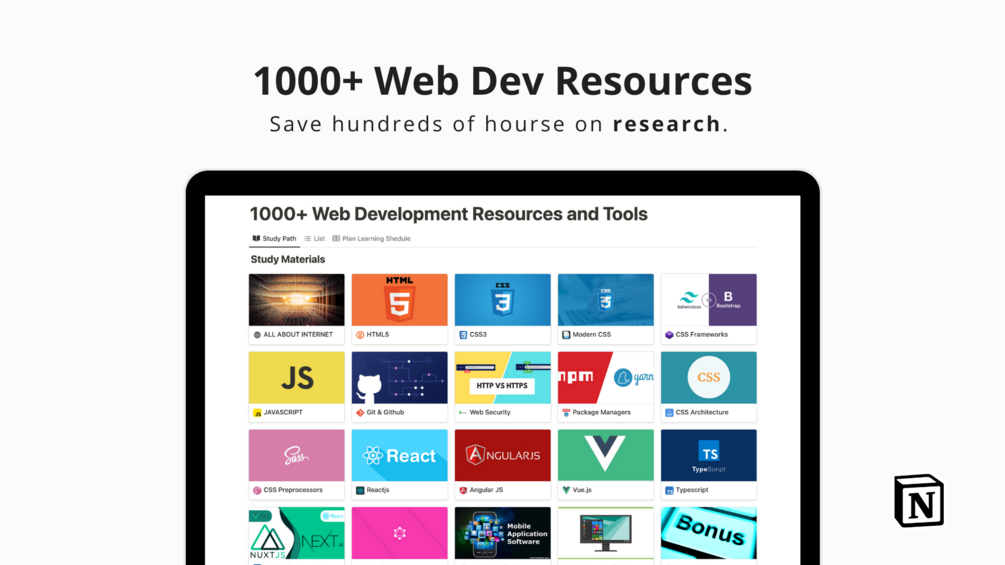The image size is (1005, 565).
Task: Open the Nuxt and Next JS card cover
Action: [x=297, y=533]
